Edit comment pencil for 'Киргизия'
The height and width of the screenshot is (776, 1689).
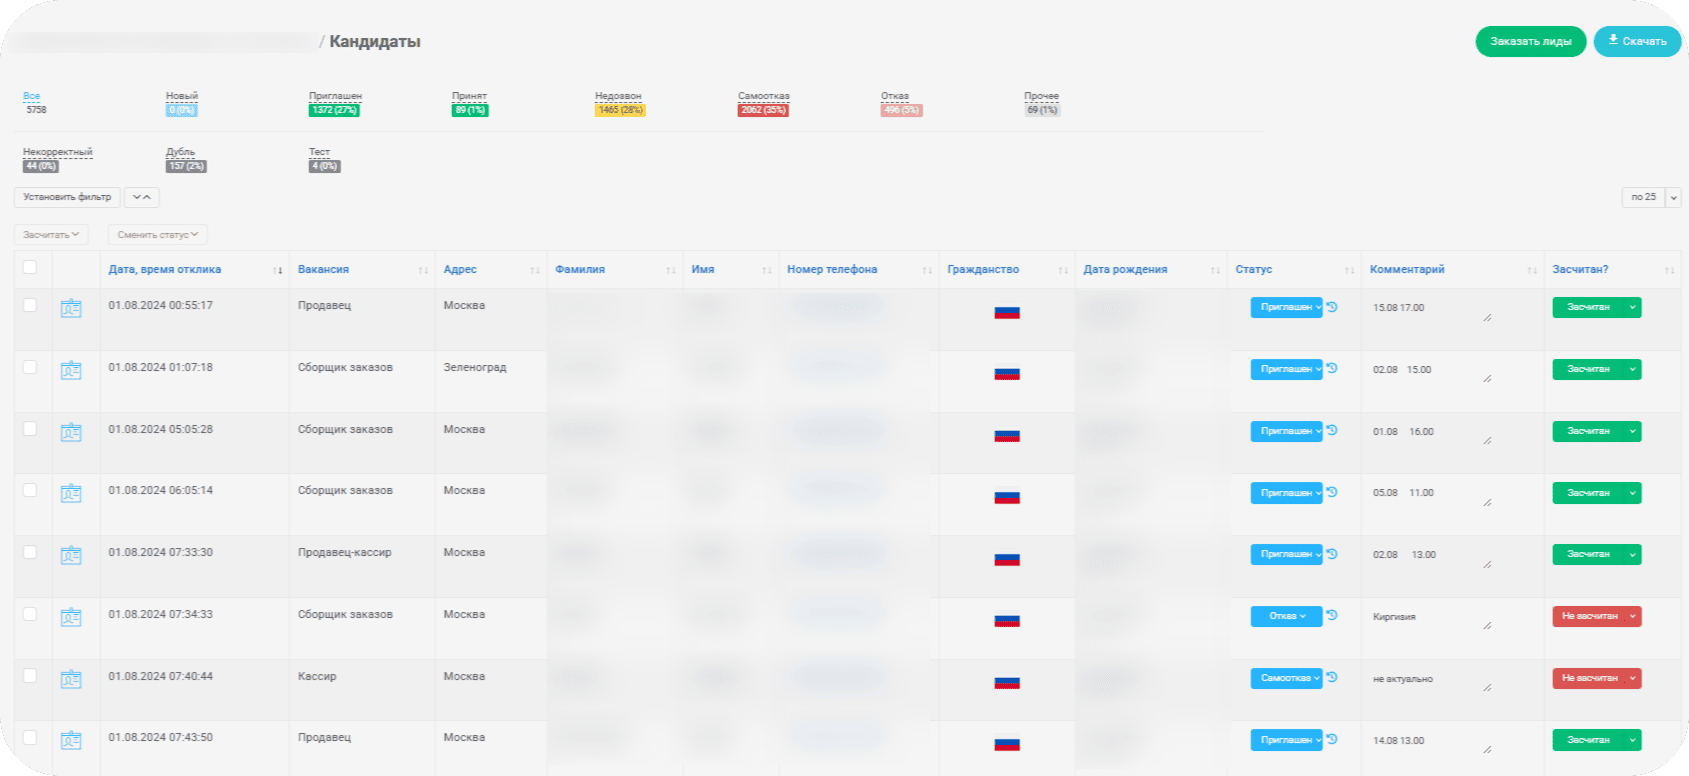pos(1487,626)
